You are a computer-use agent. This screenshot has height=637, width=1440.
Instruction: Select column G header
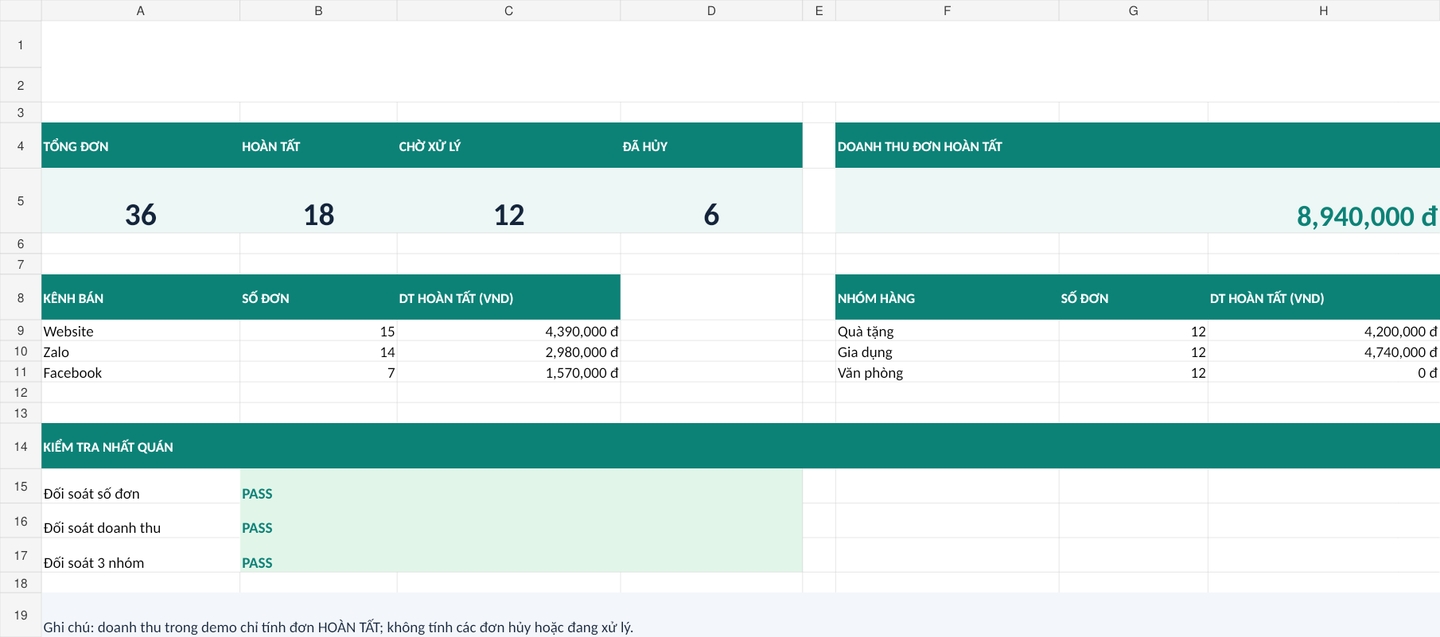click(x=1133, y=10)
